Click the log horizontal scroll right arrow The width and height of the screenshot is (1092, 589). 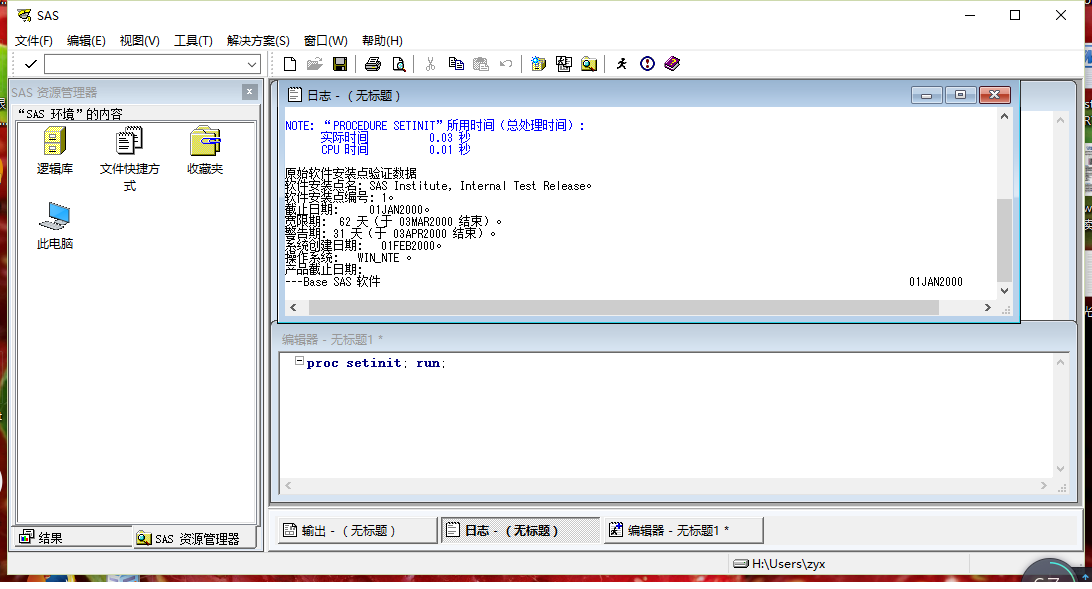click(988, 307)
